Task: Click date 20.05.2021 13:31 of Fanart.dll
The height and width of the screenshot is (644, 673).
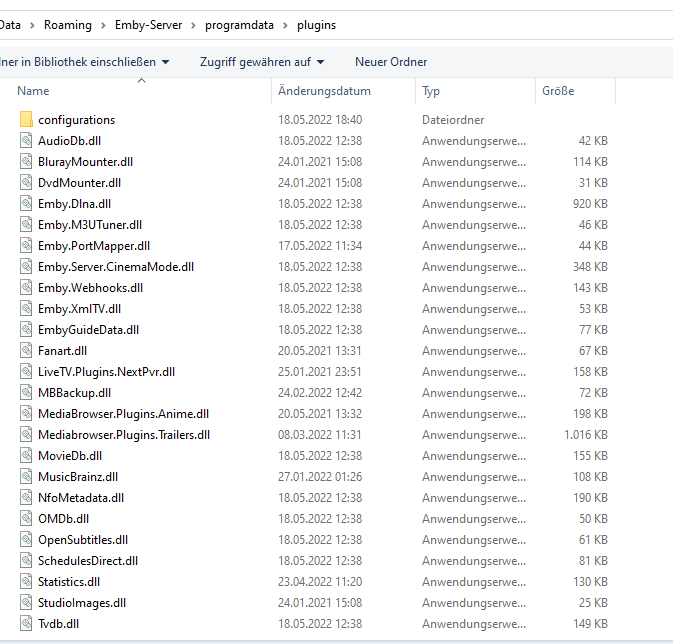Action: click(320, 351)
